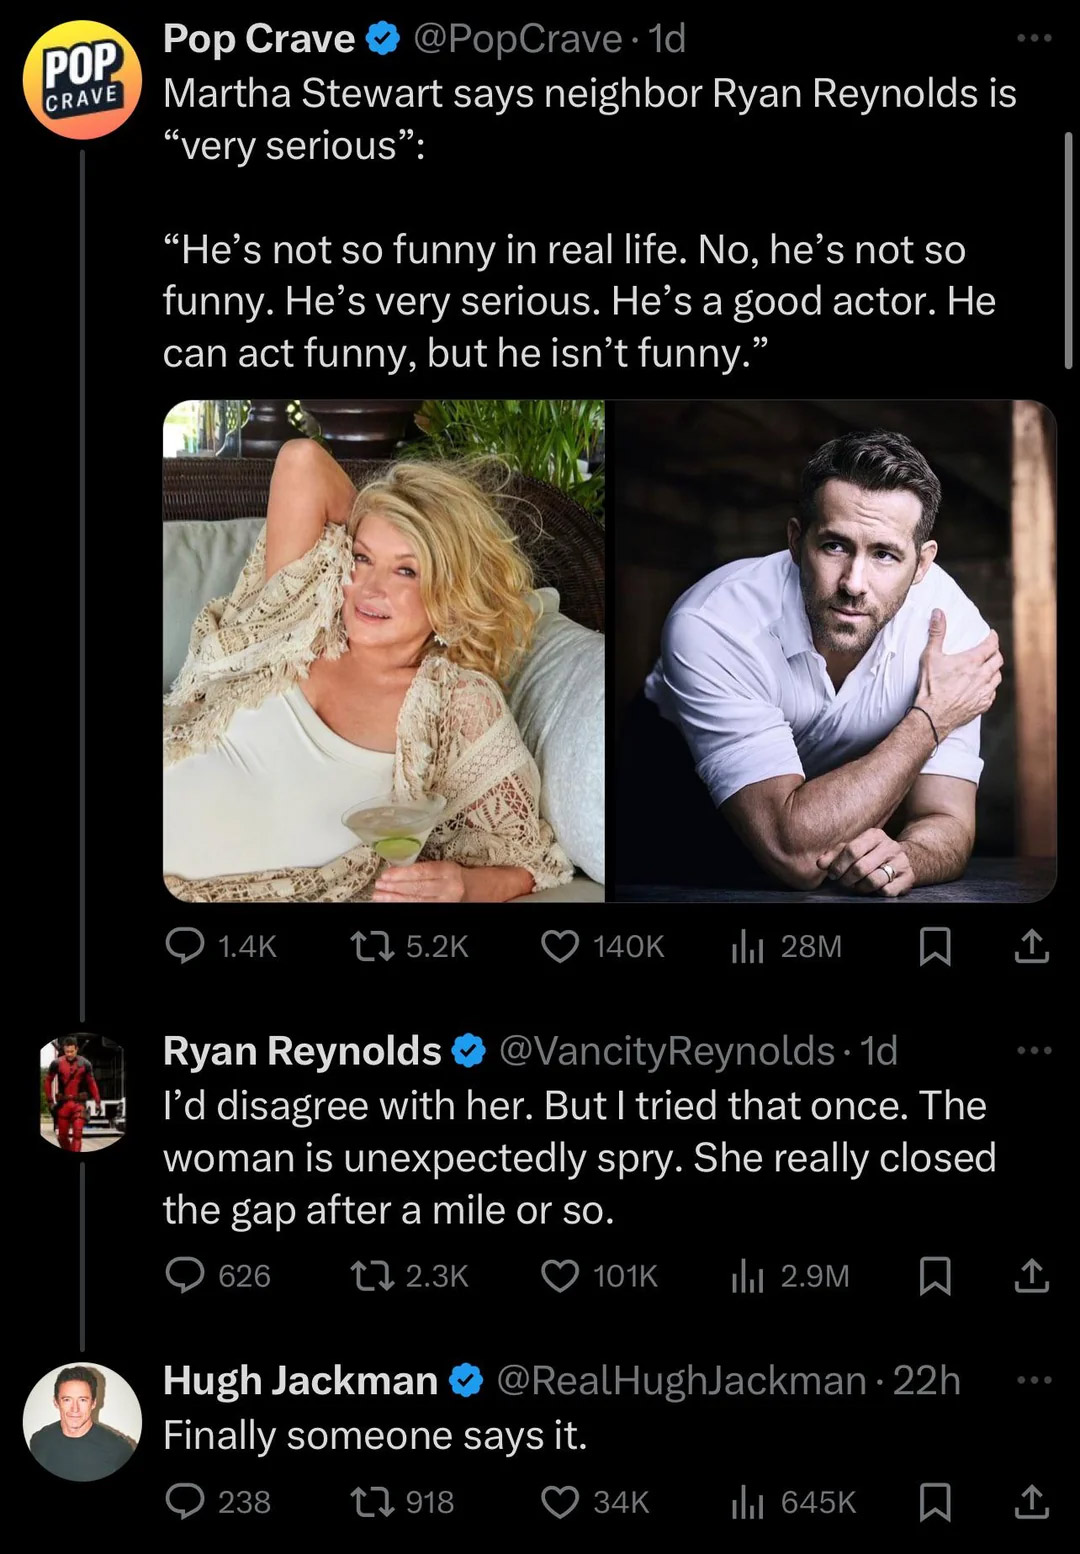Reply to the Pop Crave tweet
1080x1554 pixels.
pos(185,945)
